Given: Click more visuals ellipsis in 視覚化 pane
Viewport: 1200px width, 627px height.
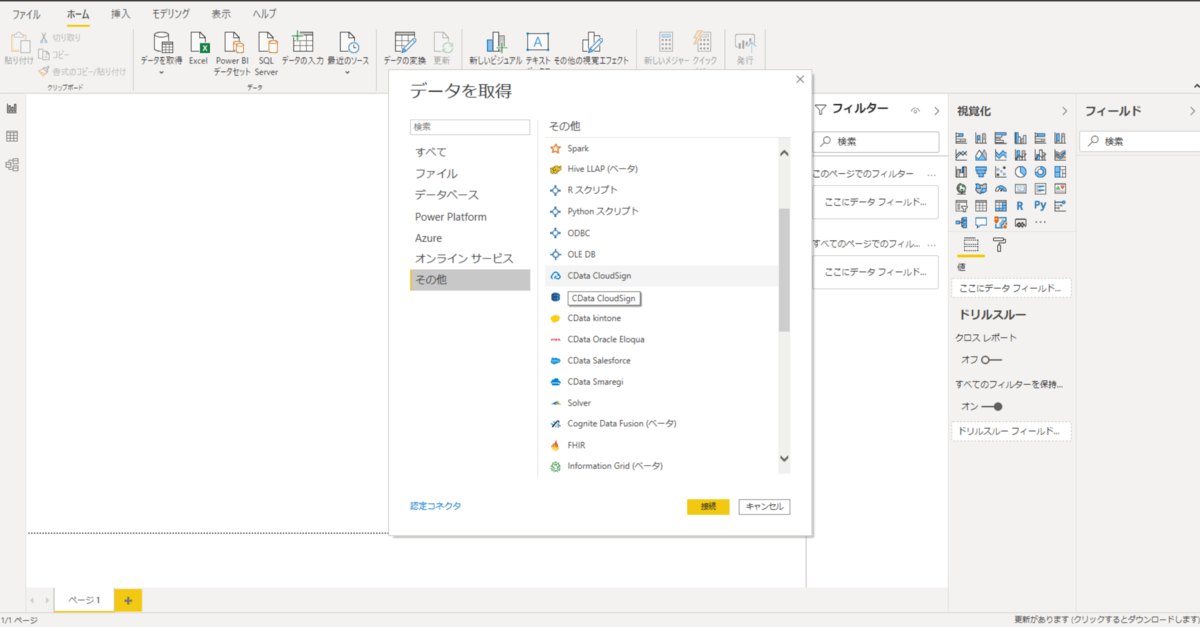Looking at the screenshot, I should [x=1040, y=223].
